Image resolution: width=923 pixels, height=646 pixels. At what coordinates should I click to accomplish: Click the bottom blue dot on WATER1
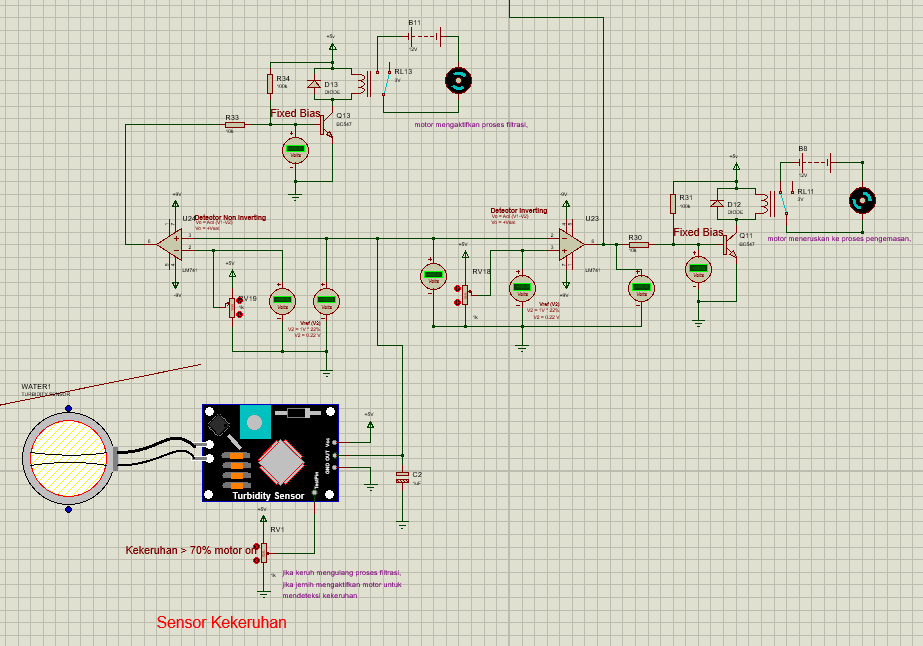click(68, 509)
